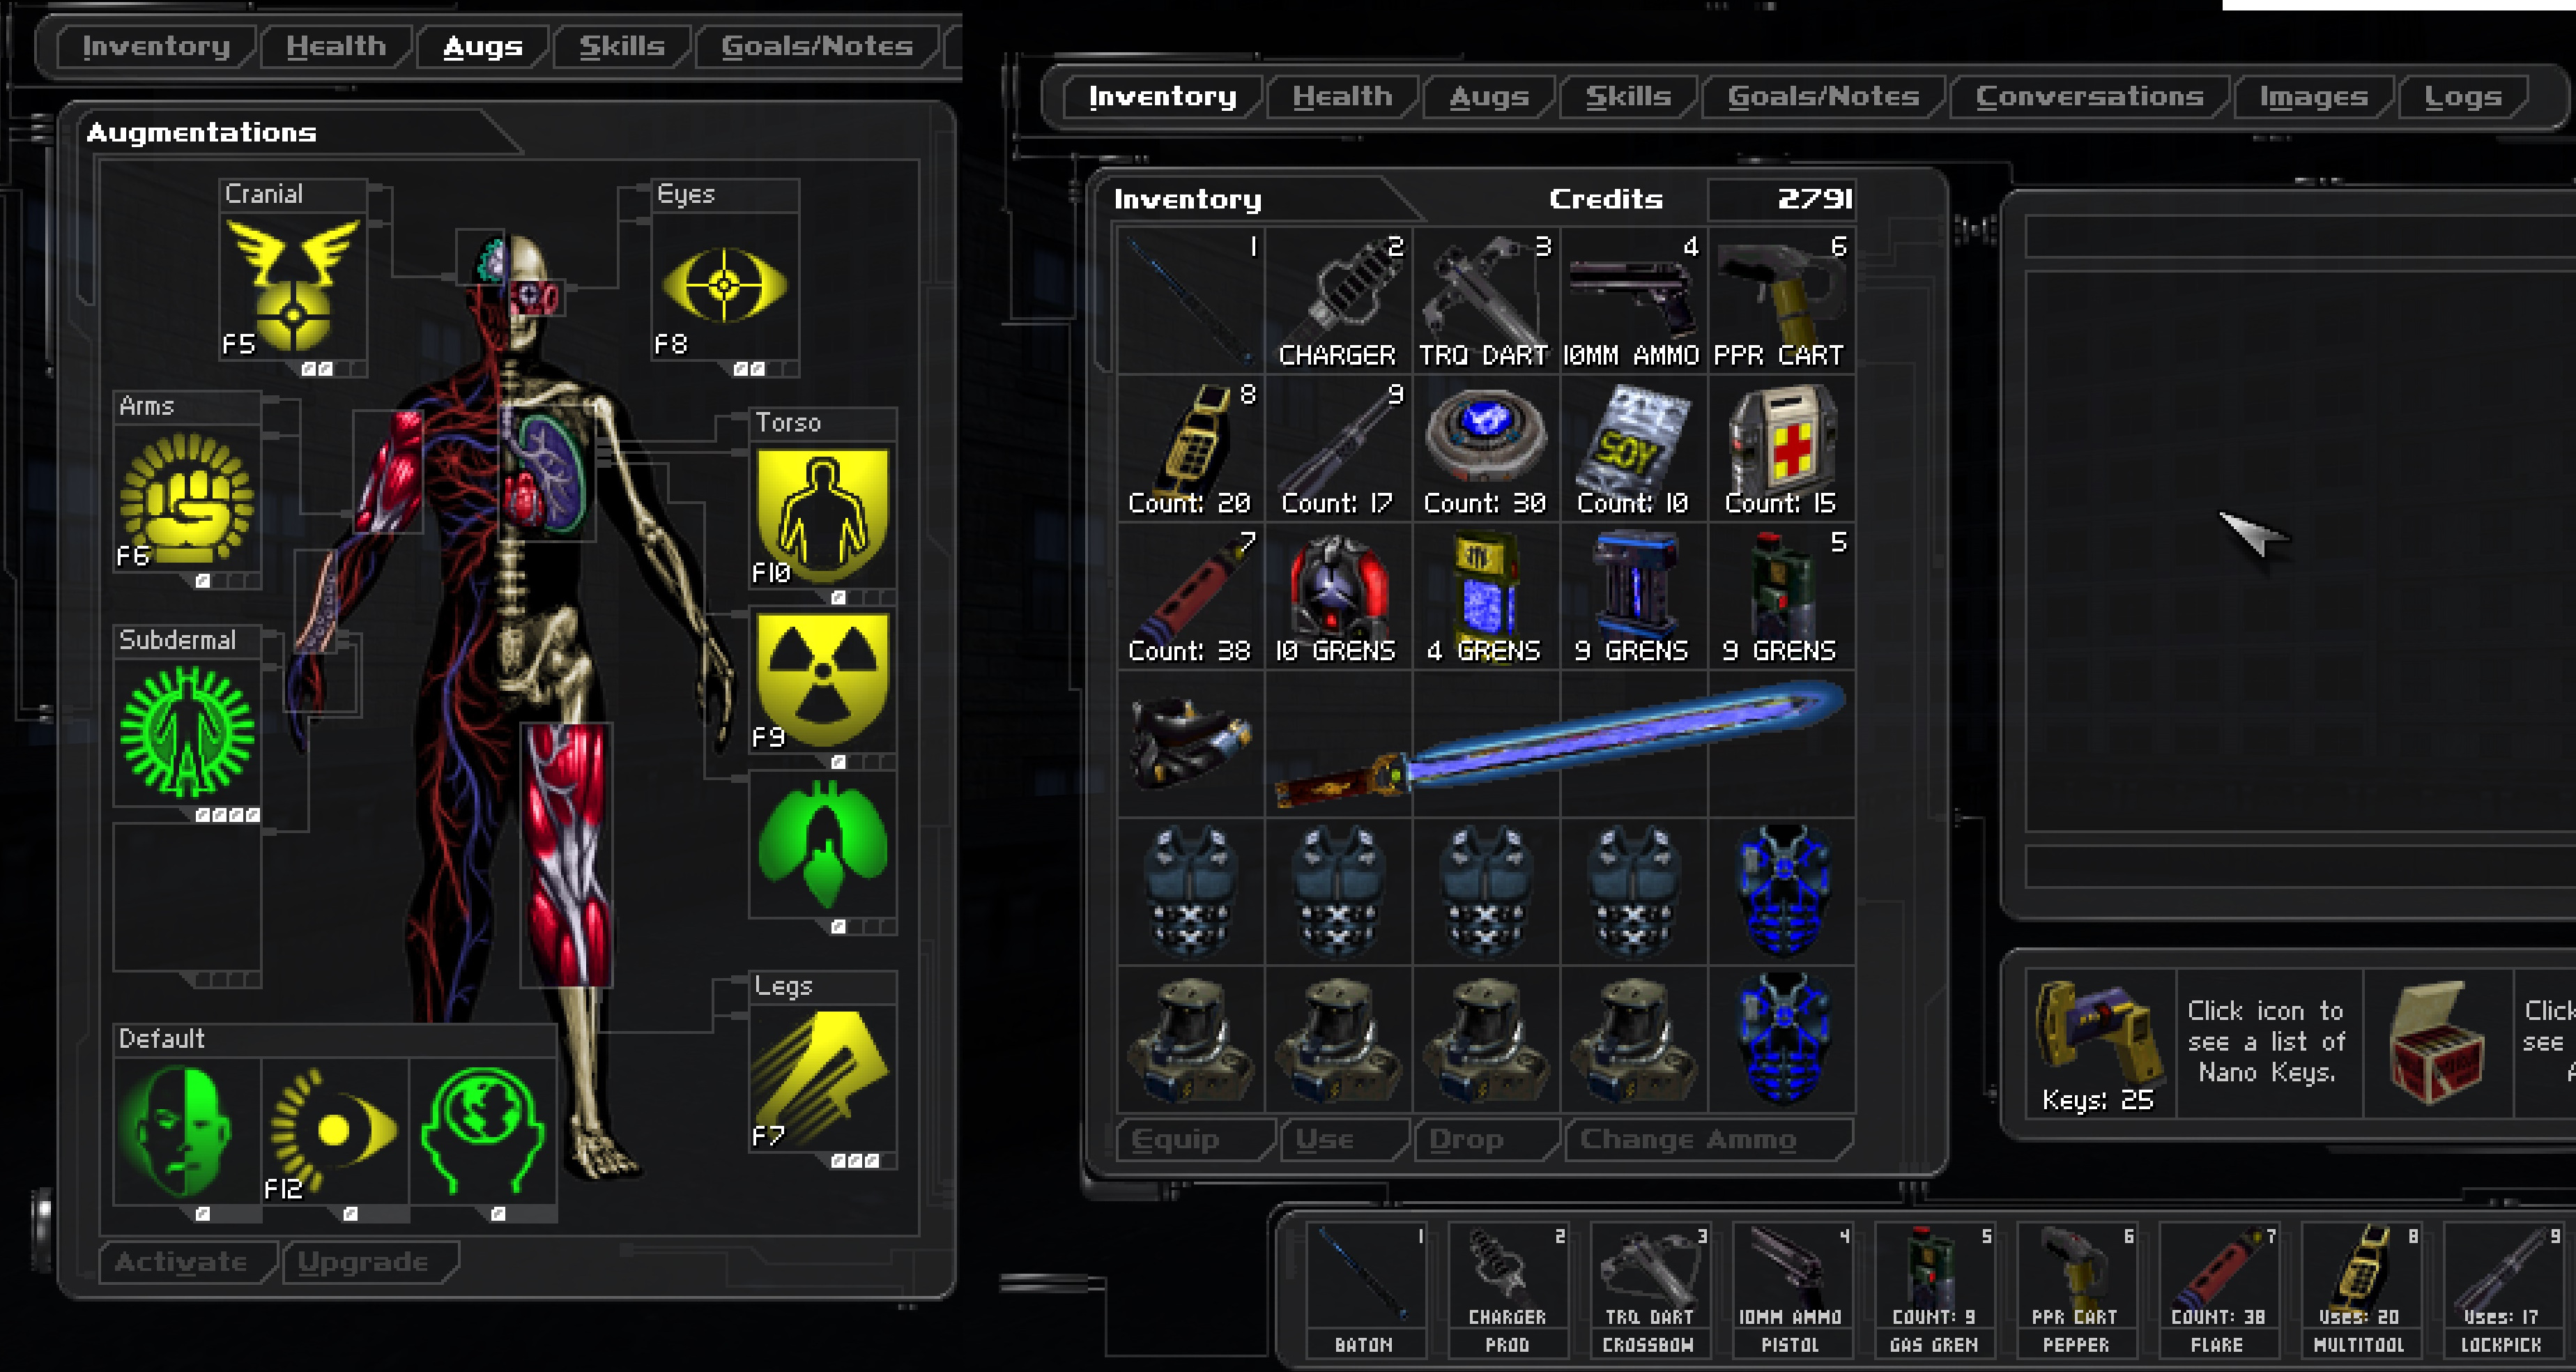2576x1372 pixels.
Task: Select the green half-face Default augmentation
Action: point(187,1131)
